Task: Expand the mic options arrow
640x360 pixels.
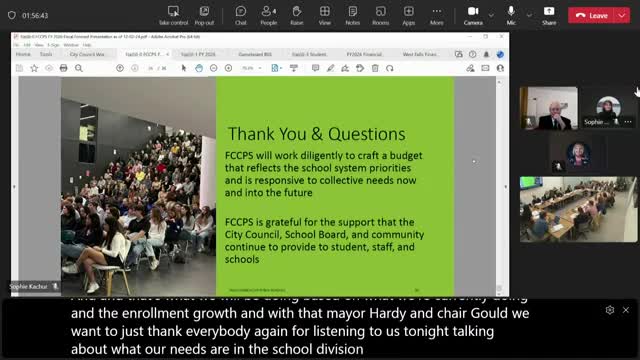Action: coord(529,16)
